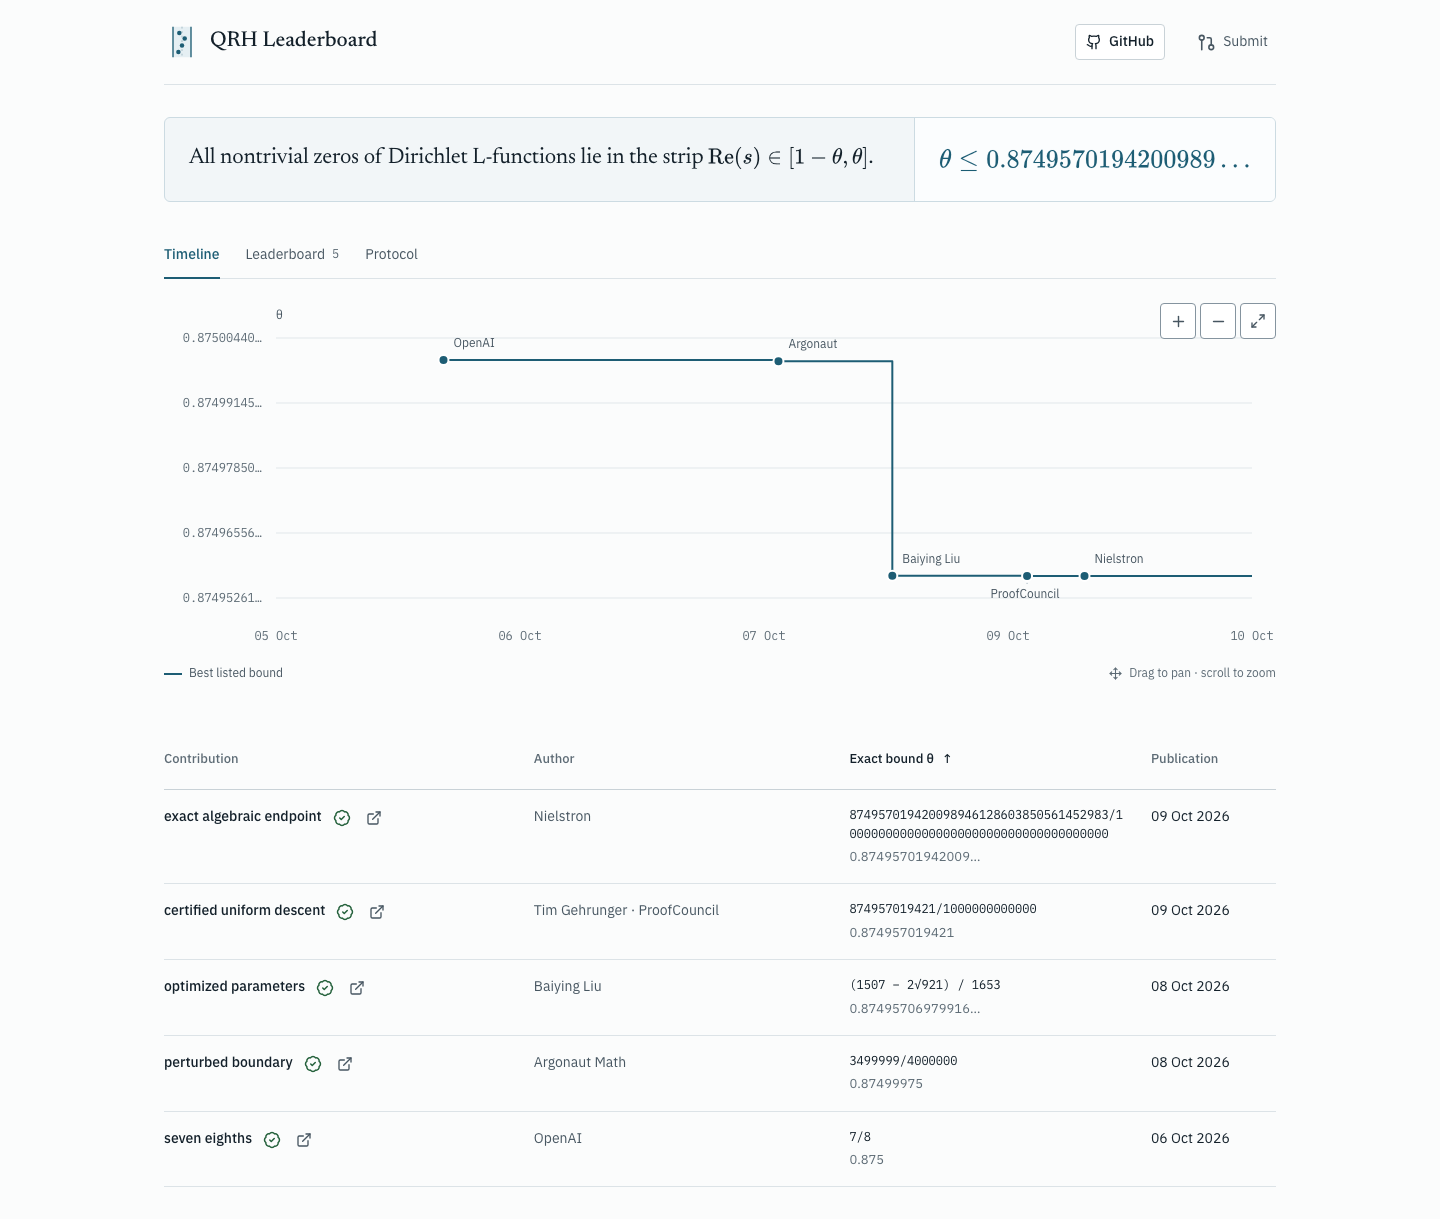Open the certified uniform descent contribution

click(244, 911)
